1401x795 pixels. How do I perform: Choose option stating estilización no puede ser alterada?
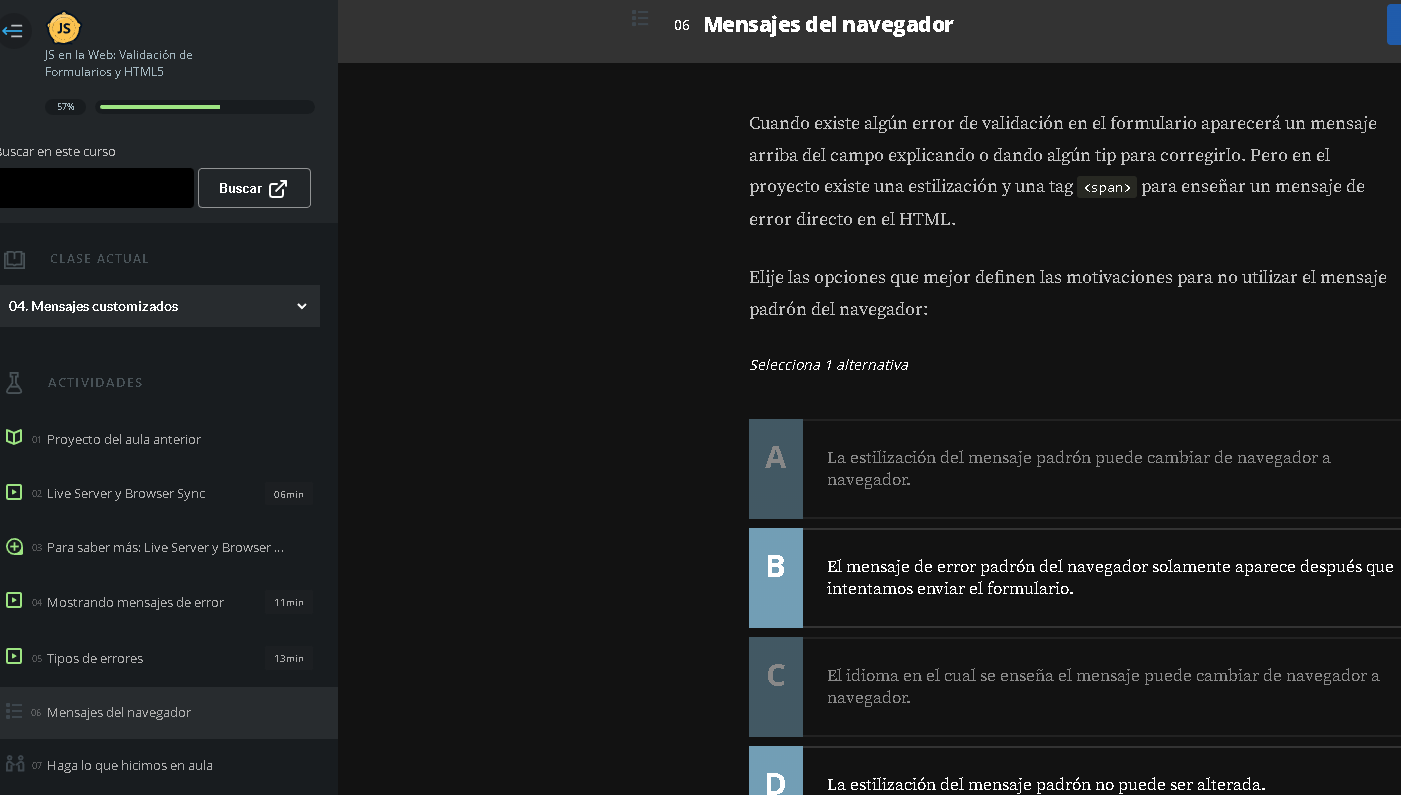(1046, 784)
